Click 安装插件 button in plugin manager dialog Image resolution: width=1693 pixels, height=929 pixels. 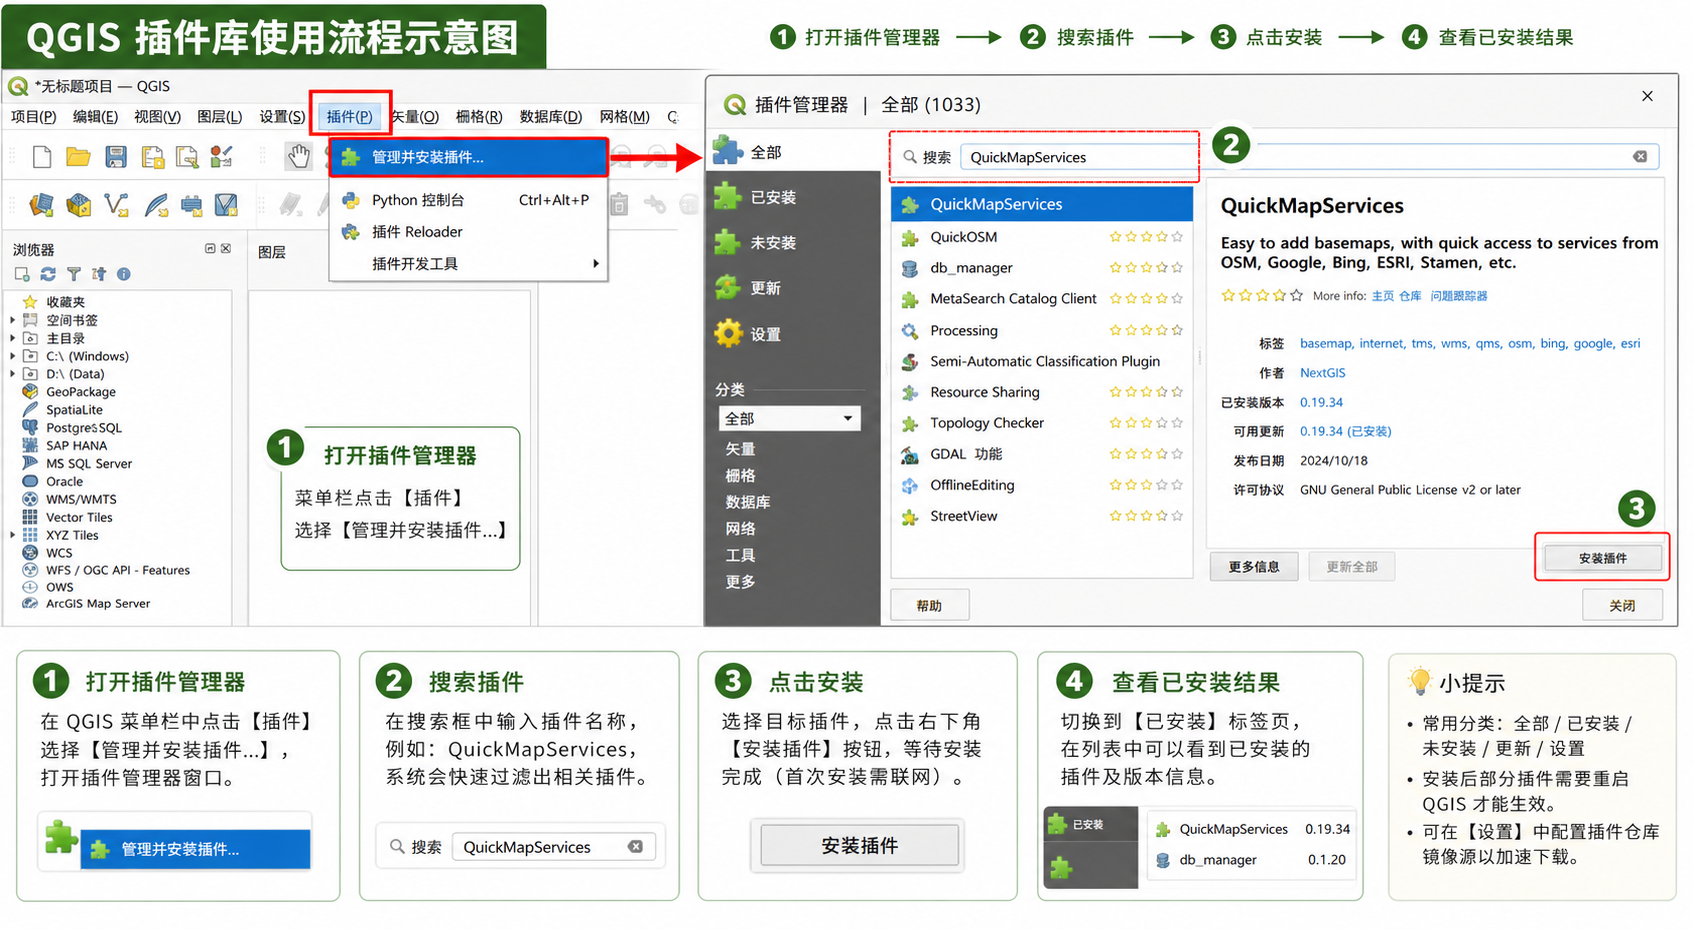1602,558
